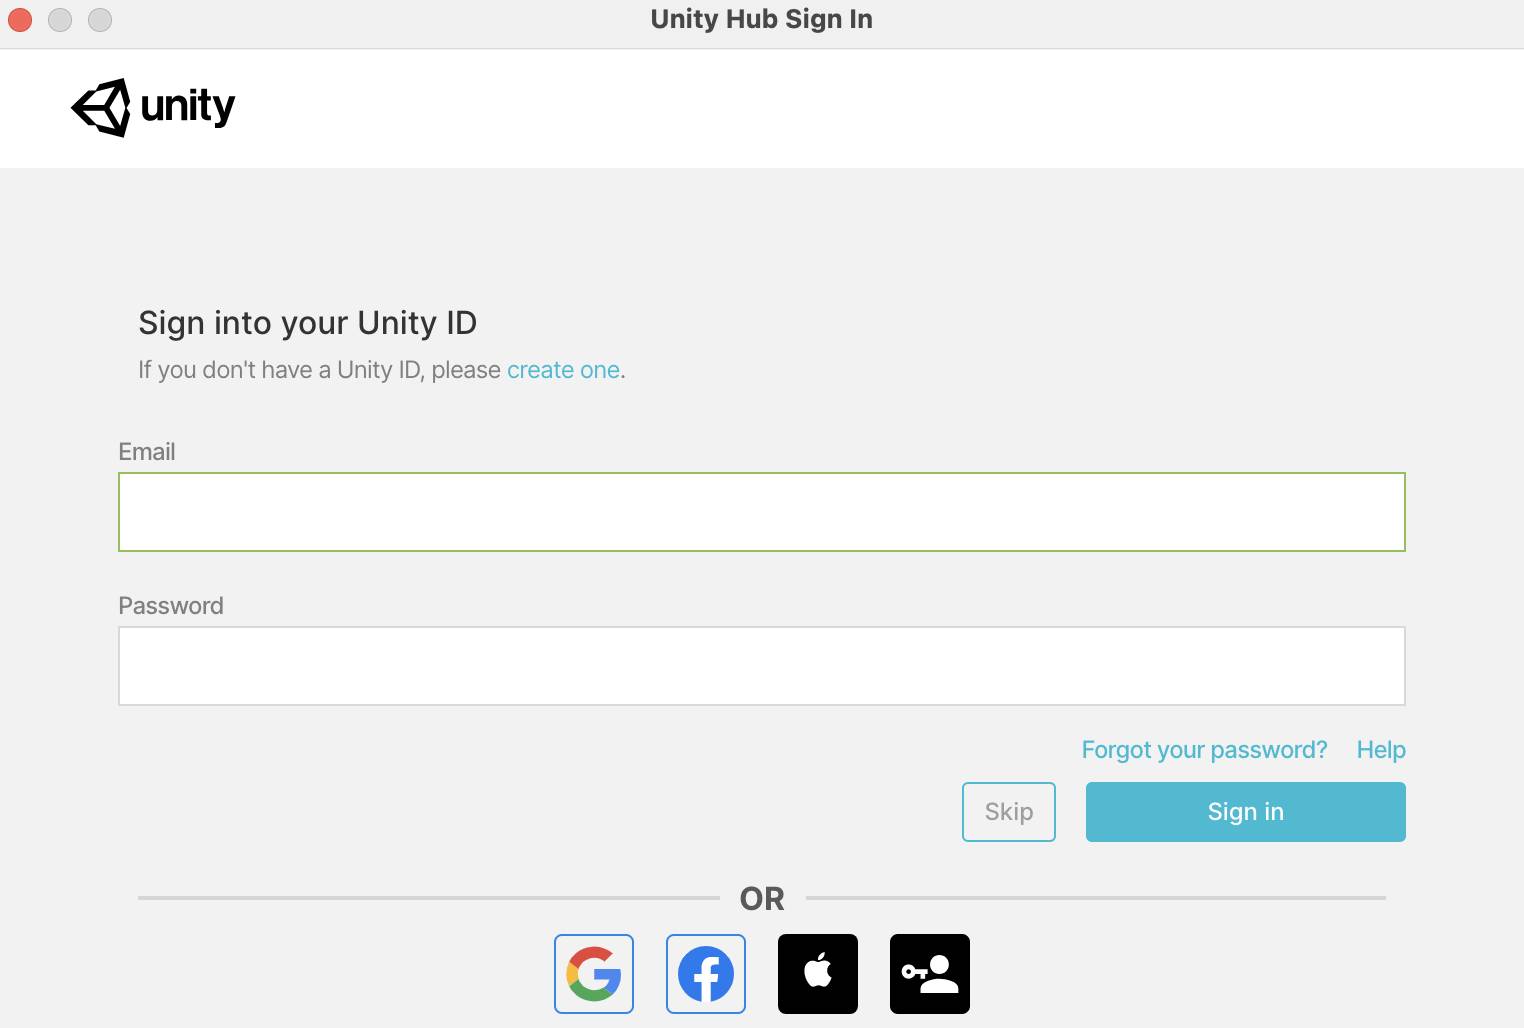
Task: Minimize the sign-in window
Action: click(x=60, y=20)
